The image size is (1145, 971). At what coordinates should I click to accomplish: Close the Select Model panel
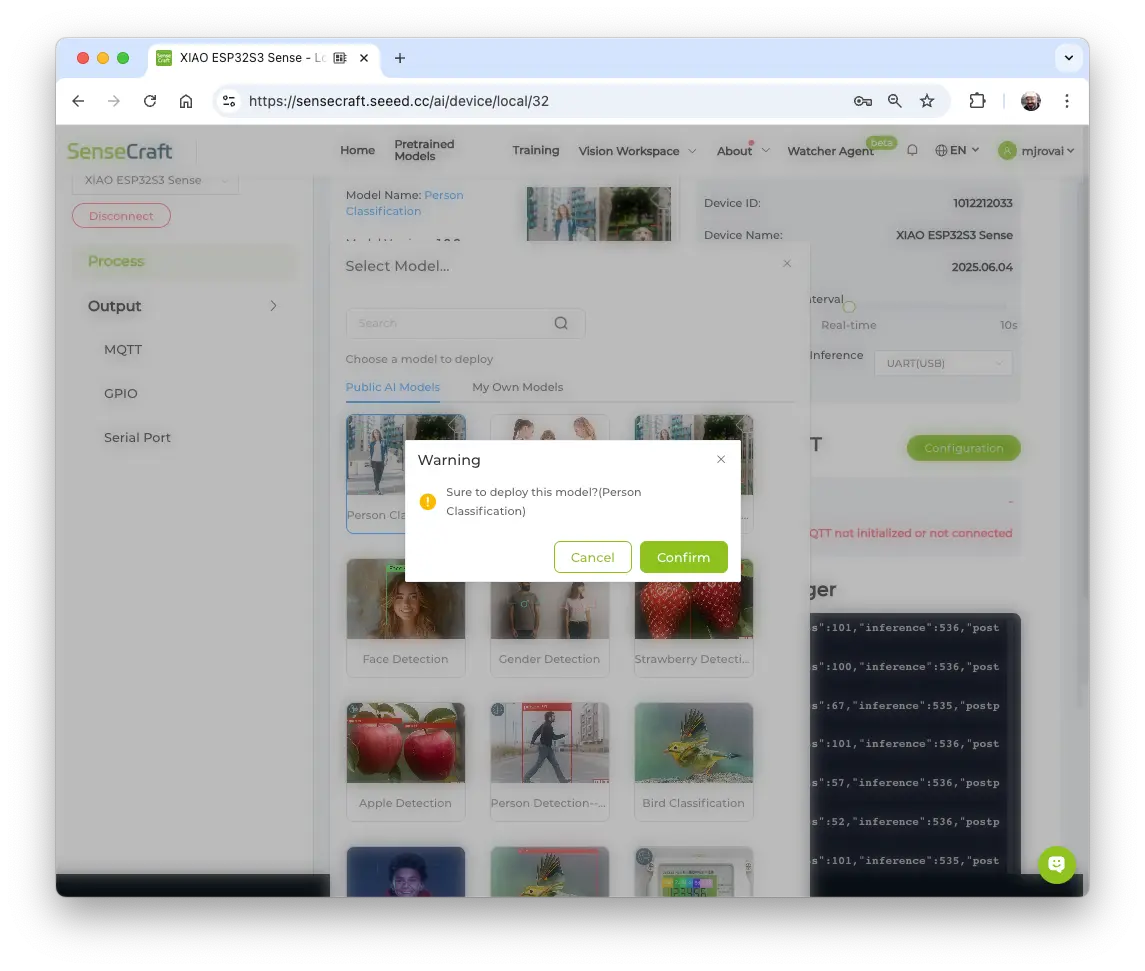pyautogui.click(x=787, y=263)
